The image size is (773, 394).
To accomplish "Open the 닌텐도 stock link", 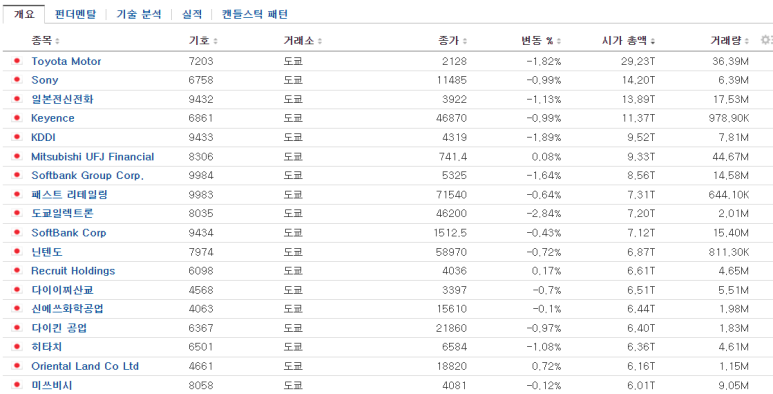I will 47,251.
